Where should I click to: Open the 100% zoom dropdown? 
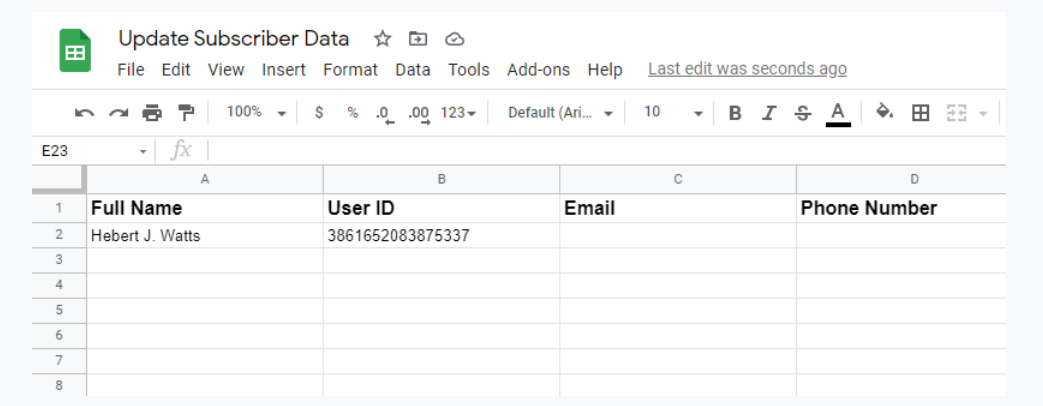point(256,113)
